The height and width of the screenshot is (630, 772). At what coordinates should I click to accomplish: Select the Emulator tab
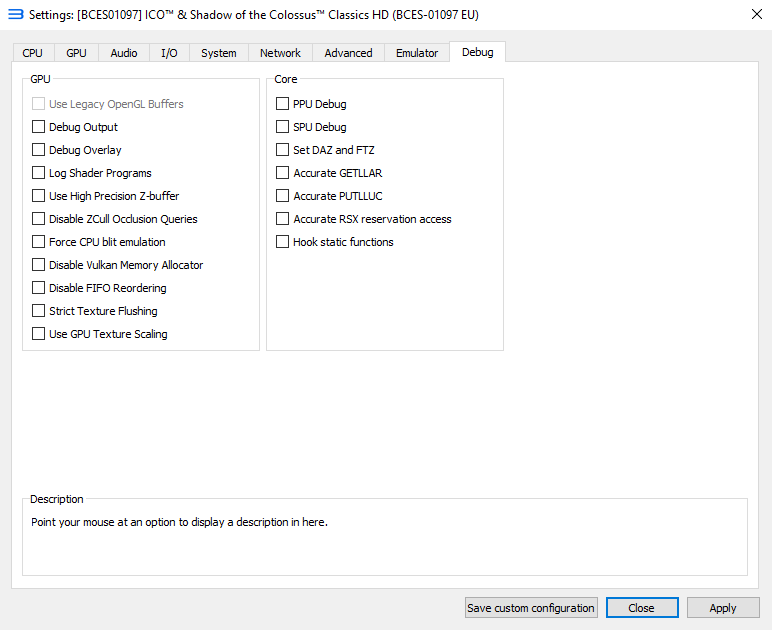point(417,53)
